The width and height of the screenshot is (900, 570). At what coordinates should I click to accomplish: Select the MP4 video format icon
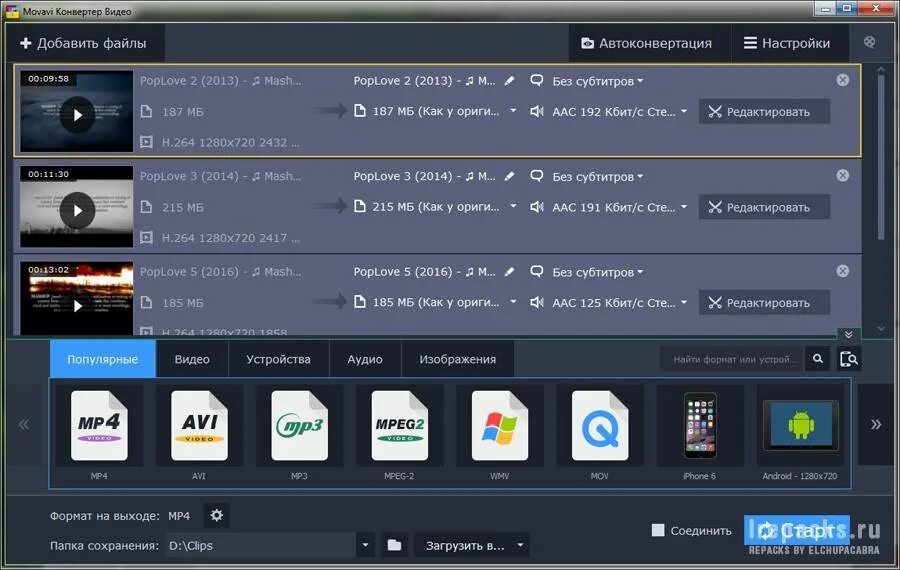point(99,425)
